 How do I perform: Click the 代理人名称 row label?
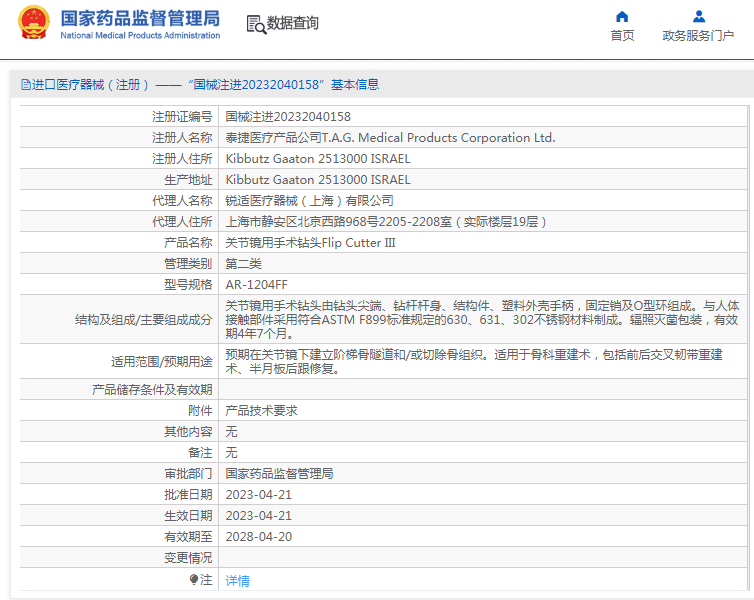tap(182, 200)
